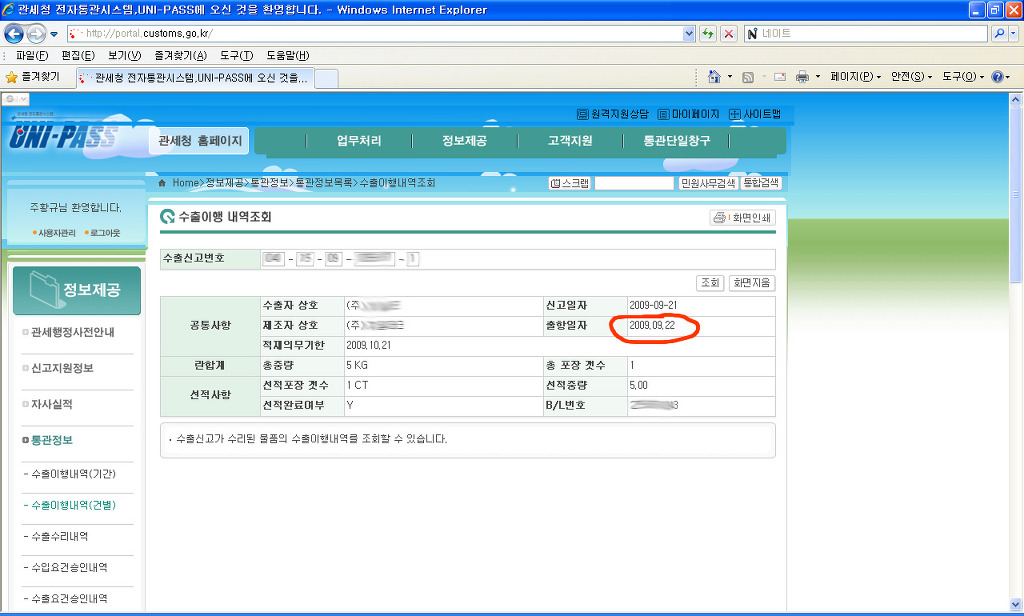Click the 사이트맵 link at top
The width and height of the screenshot is (1024, 616).
pyautogui.click(x=755, y=114)
